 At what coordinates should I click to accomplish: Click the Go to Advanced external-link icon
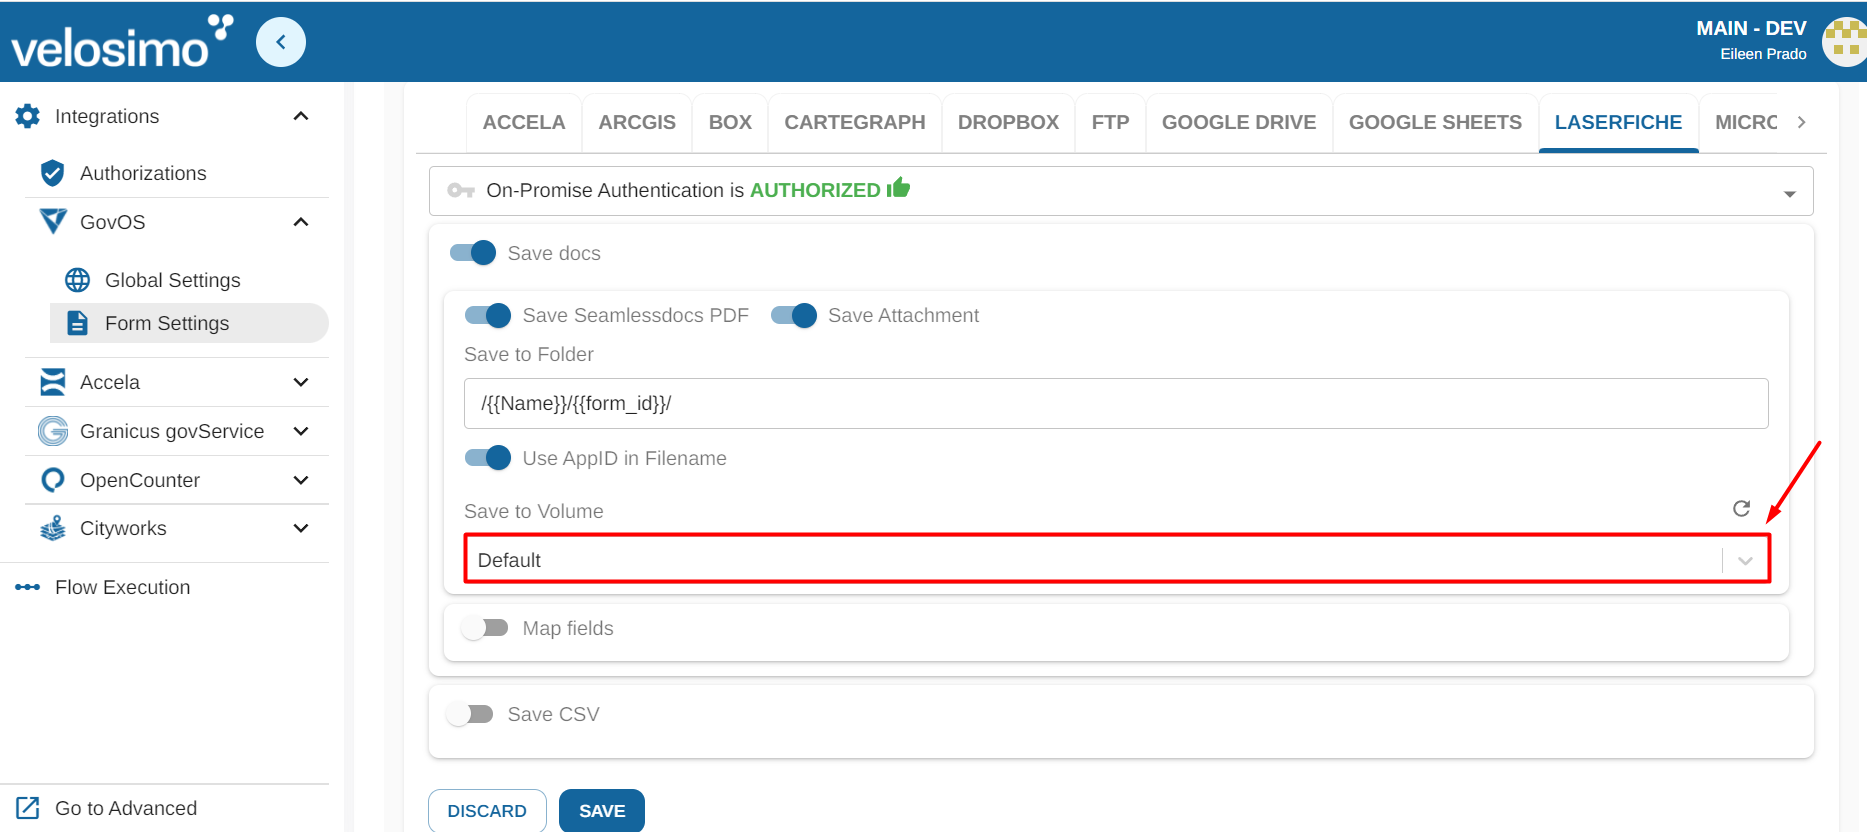[28, 808]
